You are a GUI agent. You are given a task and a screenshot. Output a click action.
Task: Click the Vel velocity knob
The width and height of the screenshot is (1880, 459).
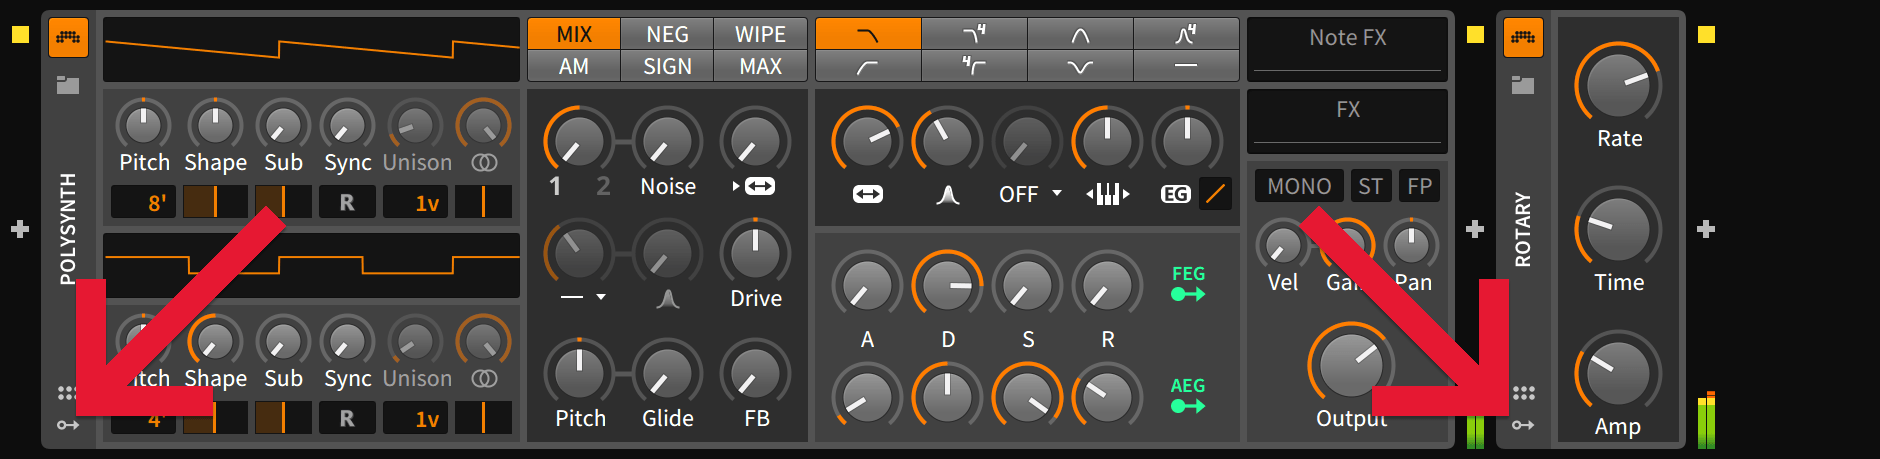(x=1283, y=244)
